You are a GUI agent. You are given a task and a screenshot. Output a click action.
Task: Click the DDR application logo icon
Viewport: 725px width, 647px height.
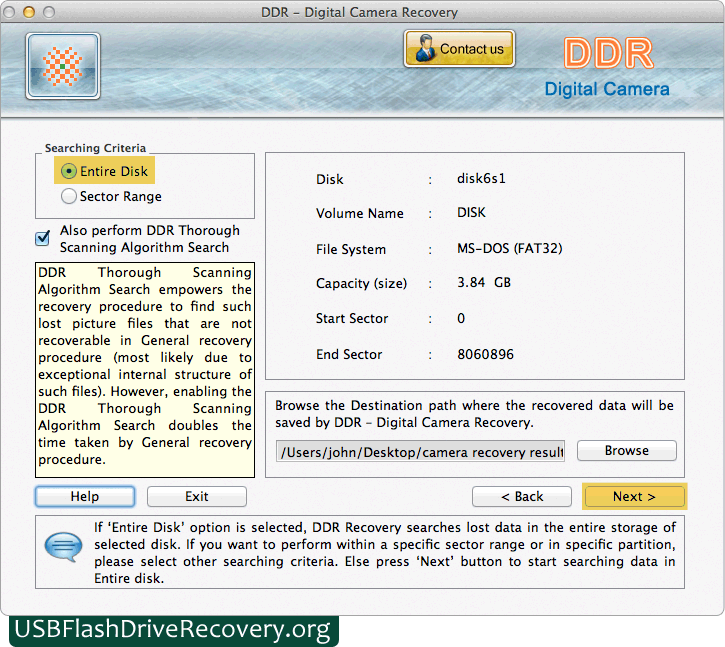tap(63, 66)
